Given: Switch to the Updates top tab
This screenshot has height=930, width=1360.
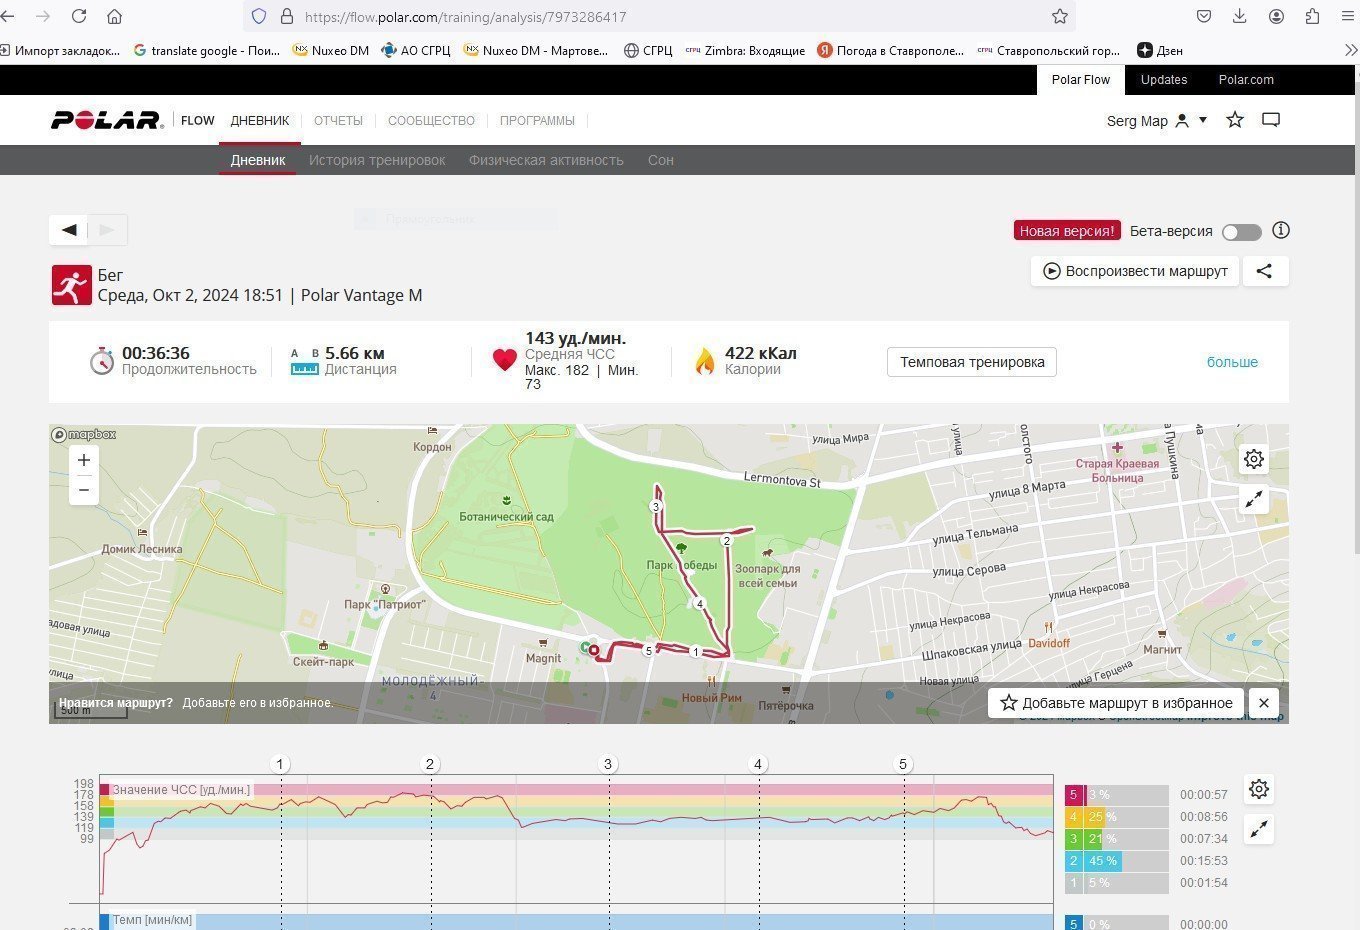Looking at the screenshot, I should tap(1164, 80).
